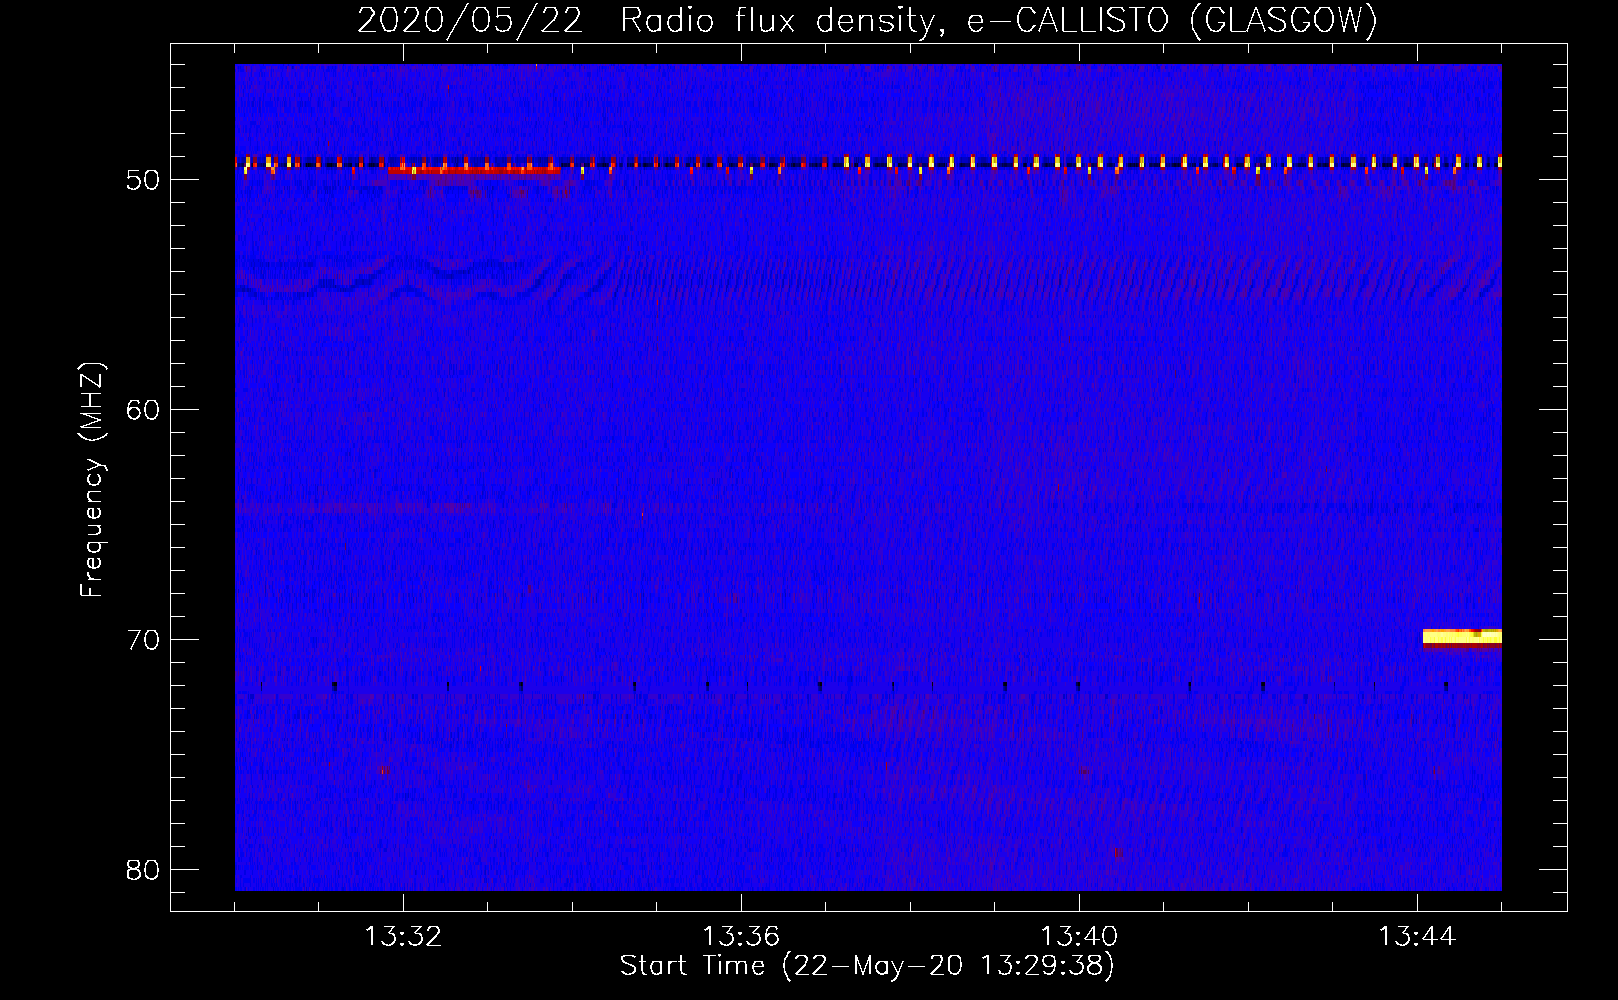Click the 70 frequency tick label
This screenshot has height=1000, width=1618.
coord(144,640)
